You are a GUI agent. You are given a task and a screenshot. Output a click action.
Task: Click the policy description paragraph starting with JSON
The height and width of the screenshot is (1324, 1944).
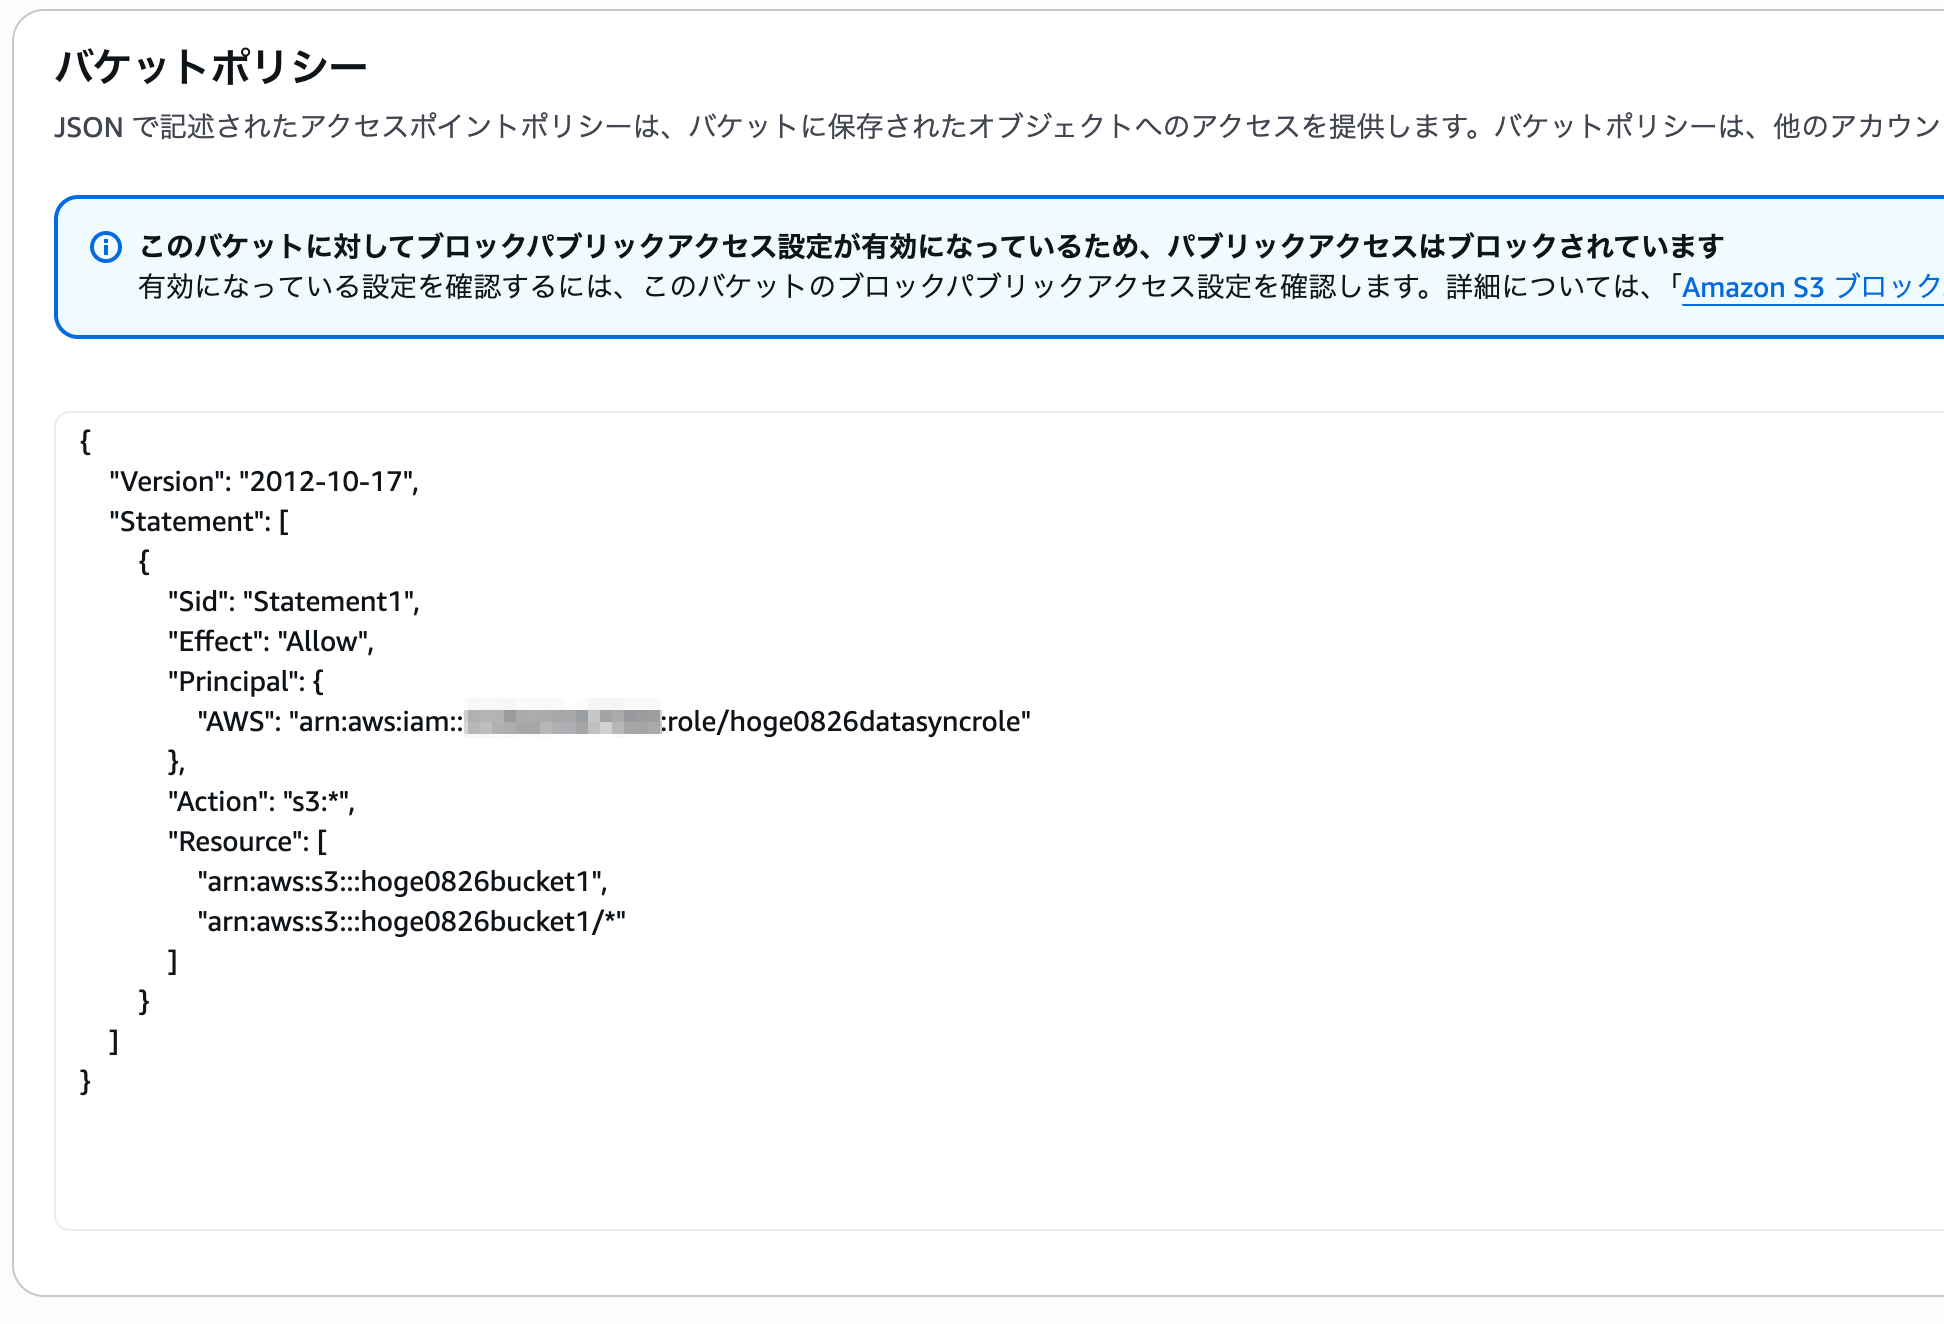[x=998, y=127]
